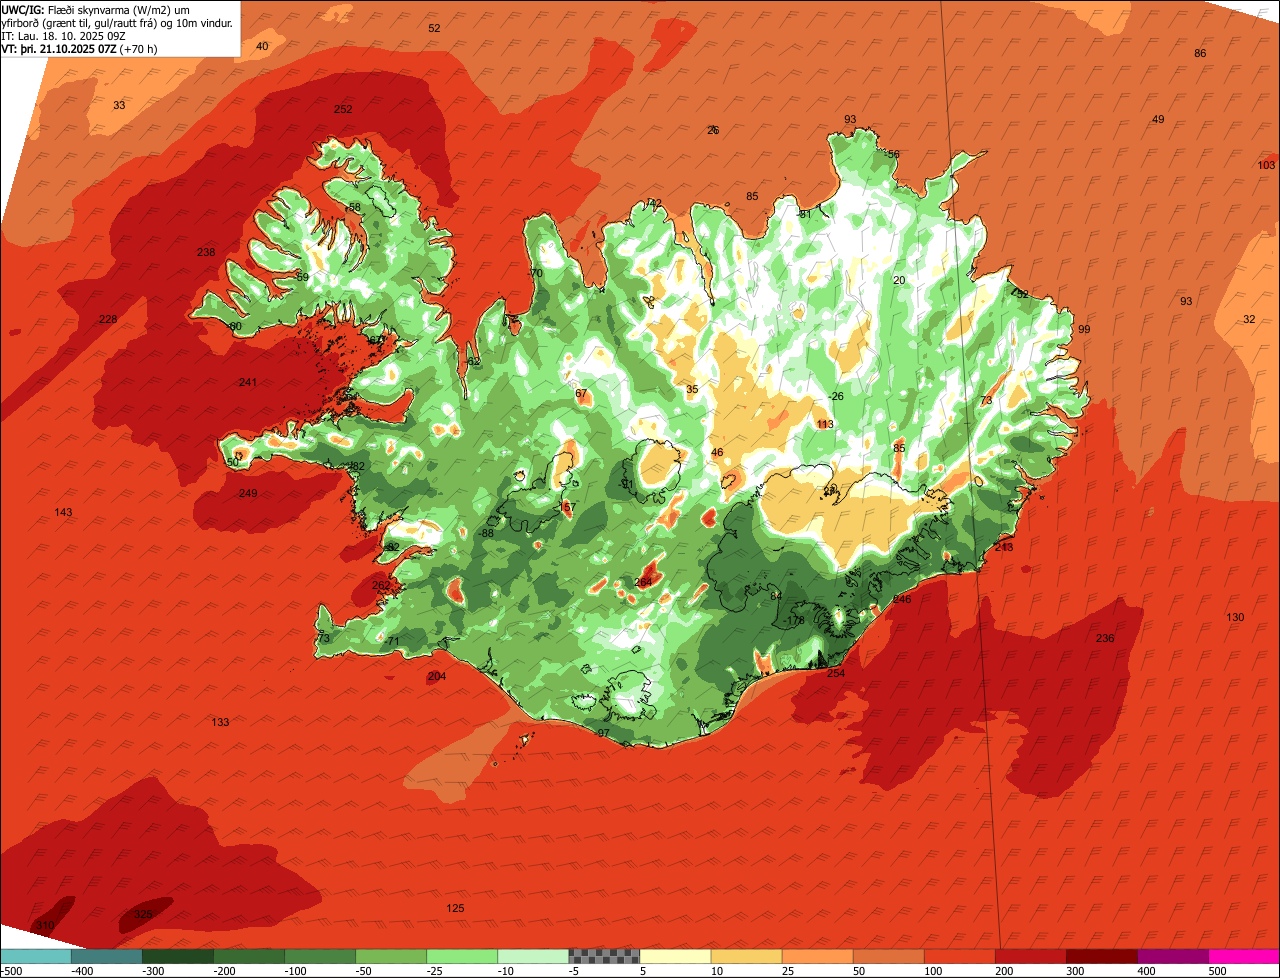Click the legend swatch between -300 and -200
Screen dimensions: 1280x978
tap(177, 956)
